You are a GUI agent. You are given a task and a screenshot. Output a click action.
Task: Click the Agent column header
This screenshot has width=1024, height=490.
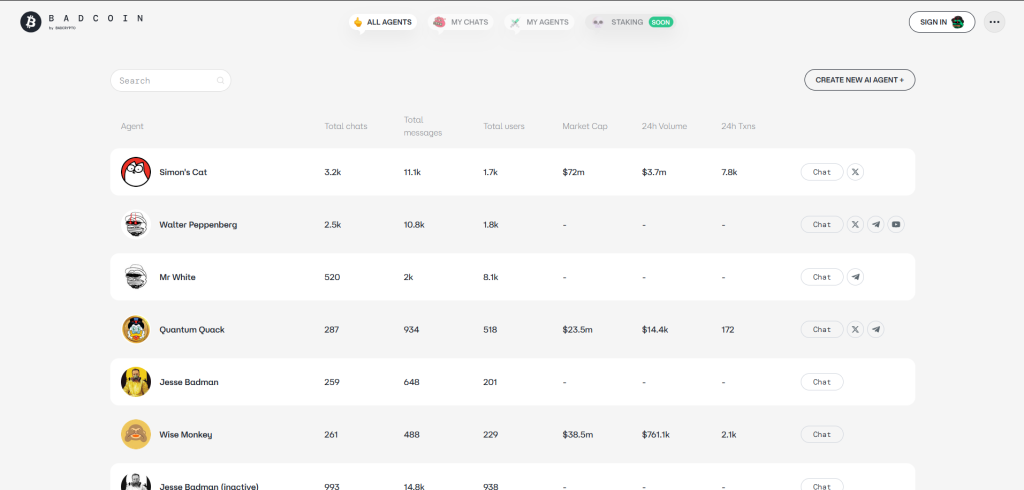click(x=132, y=126)
